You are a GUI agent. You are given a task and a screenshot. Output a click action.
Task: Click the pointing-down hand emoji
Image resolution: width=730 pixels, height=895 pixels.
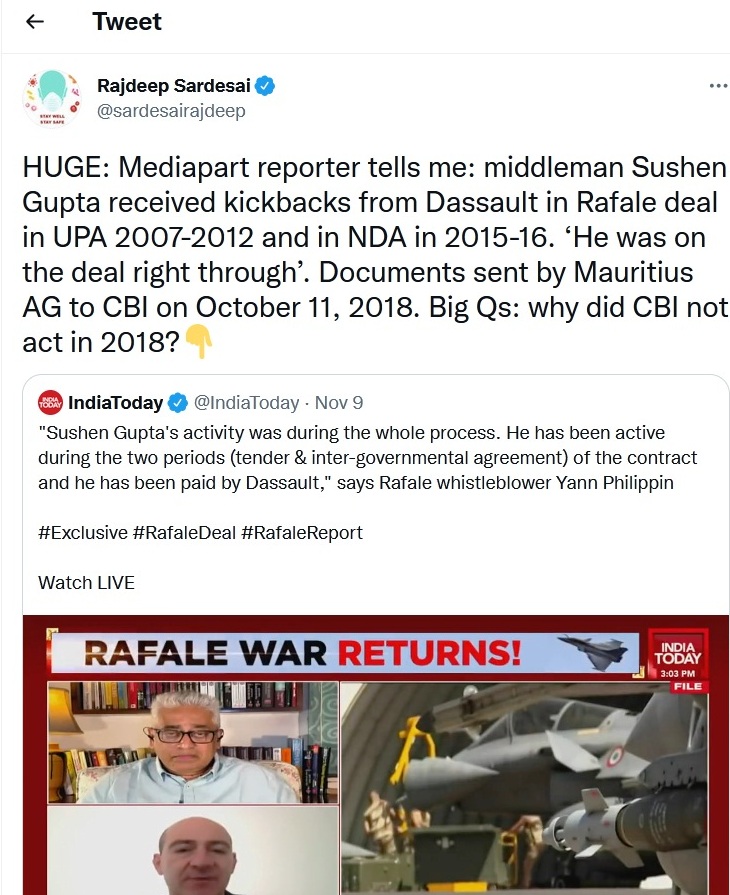(x=199, y=343)
